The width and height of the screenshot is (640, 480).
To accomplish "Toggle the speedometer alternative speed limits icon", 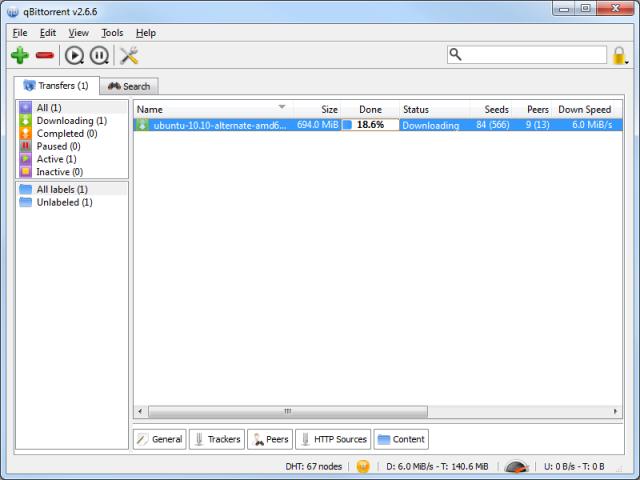I will point(516,466).
